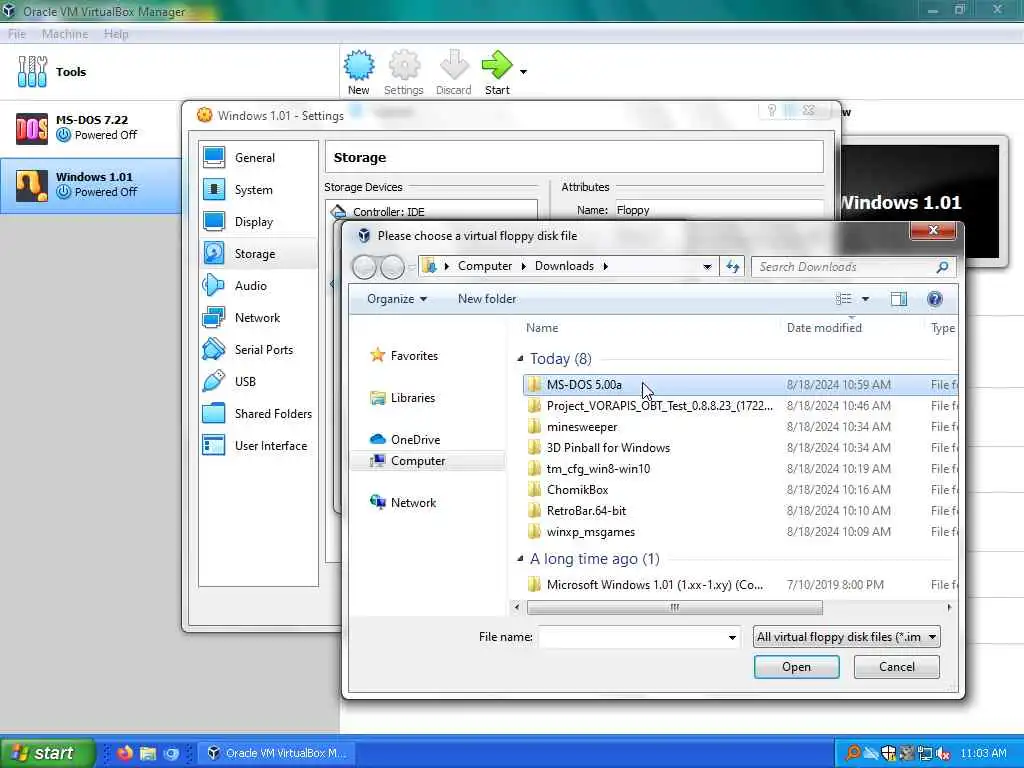
Task: Open file dialog help icon
Action: (935, 299)
